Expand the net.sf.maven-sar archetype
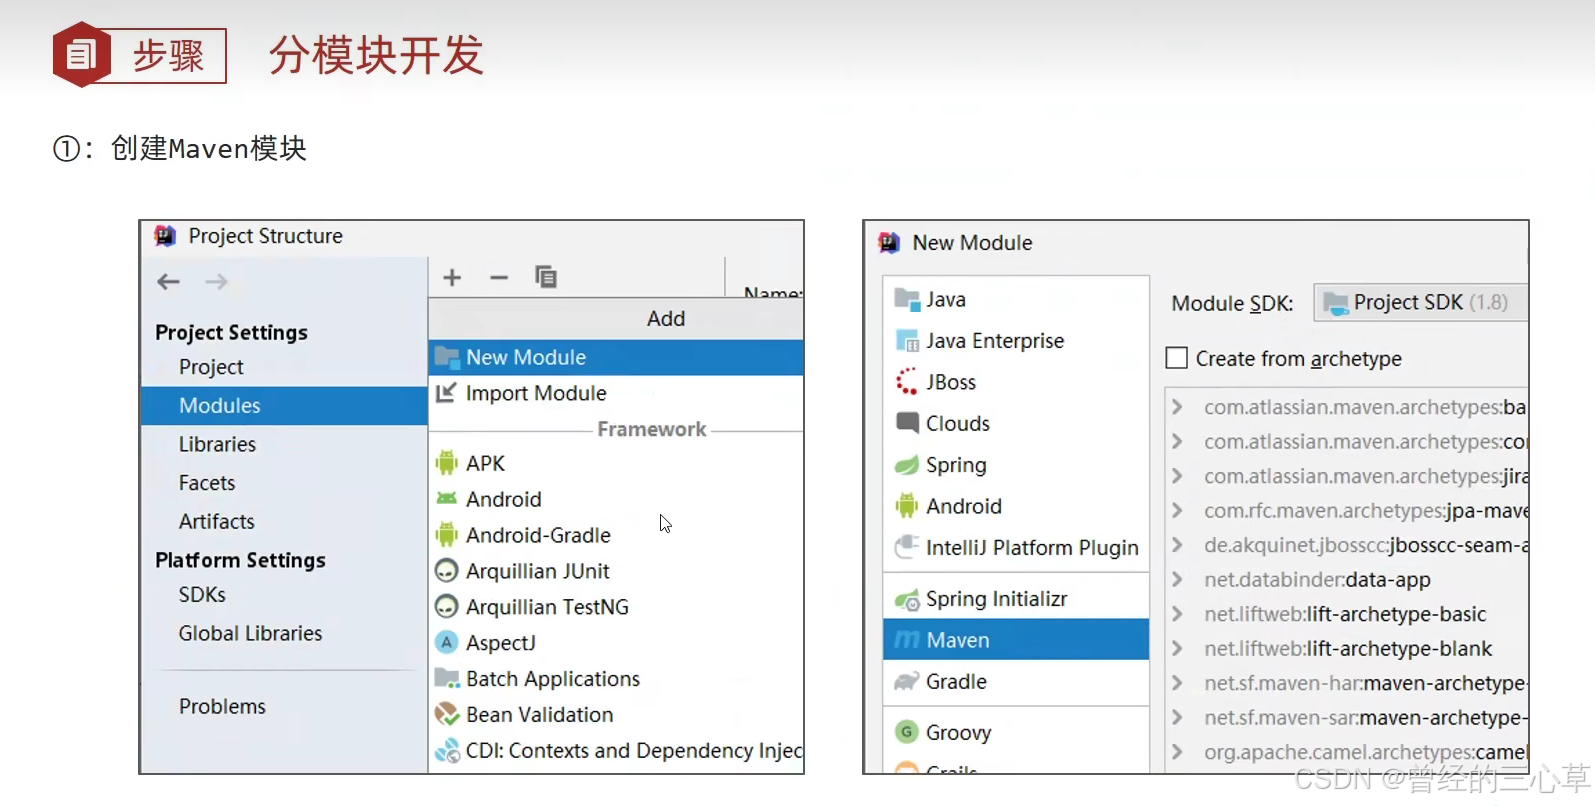The height and width of the screenshot is (806, 1595). [1177, 717]
